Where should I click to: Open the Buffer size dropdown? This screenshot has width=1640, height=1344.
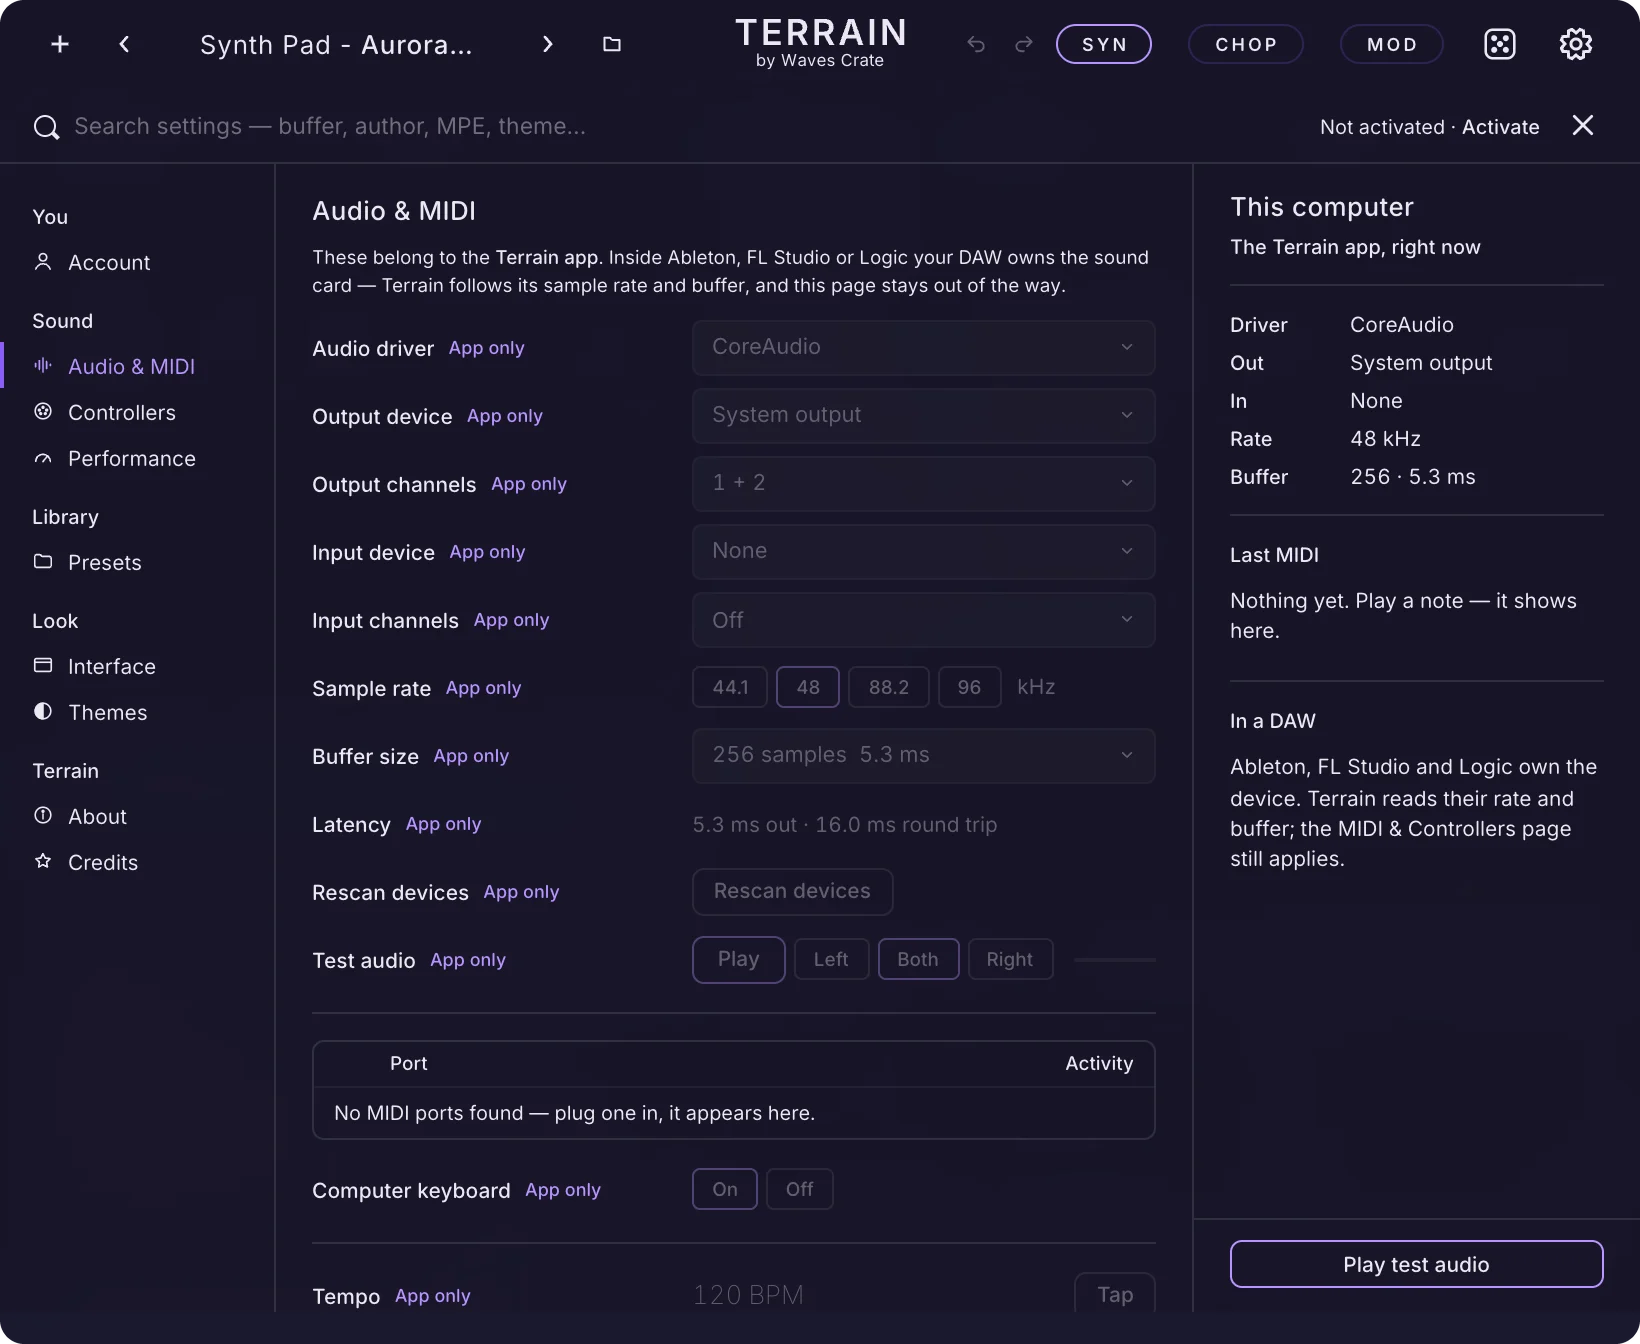click(x=924, y=755)
